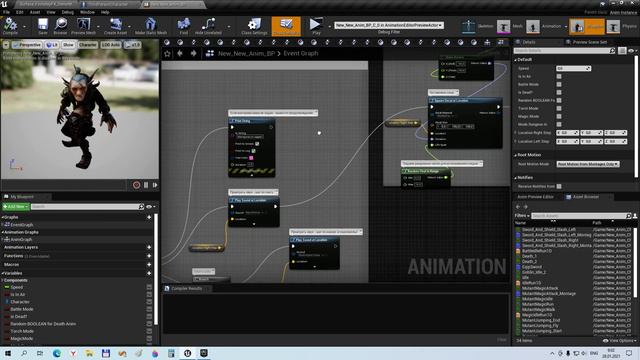Add a new graph with the plus icon
Viewport: 640px width, 360px height.
point(149,217)
